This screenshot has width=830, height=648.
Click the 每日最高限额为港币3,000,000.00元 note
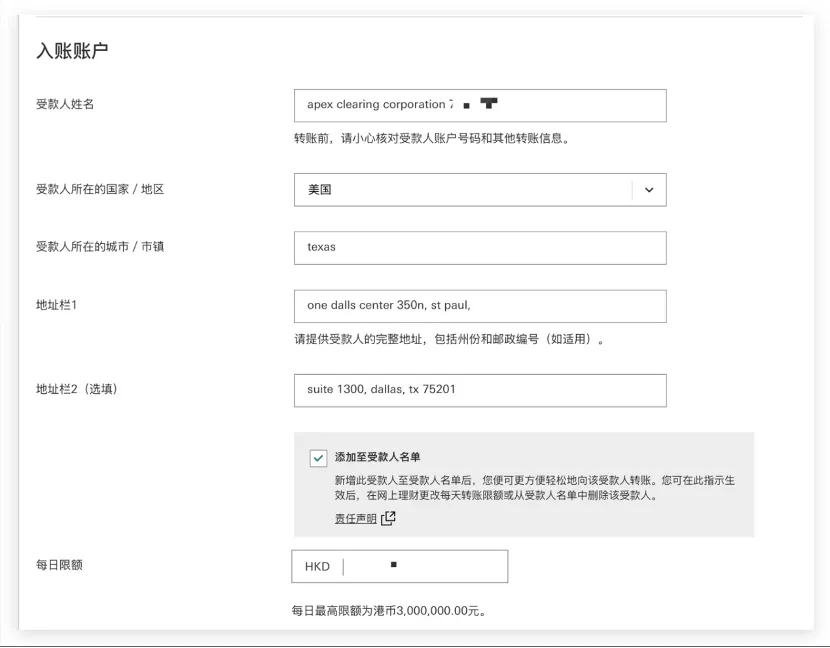pos(389,611)
